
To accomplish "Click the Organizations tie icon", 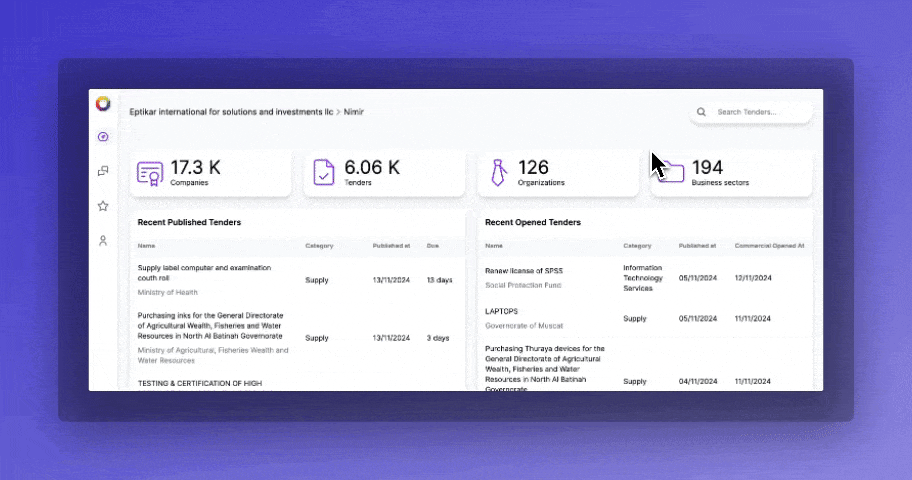I will coord(498,173).
